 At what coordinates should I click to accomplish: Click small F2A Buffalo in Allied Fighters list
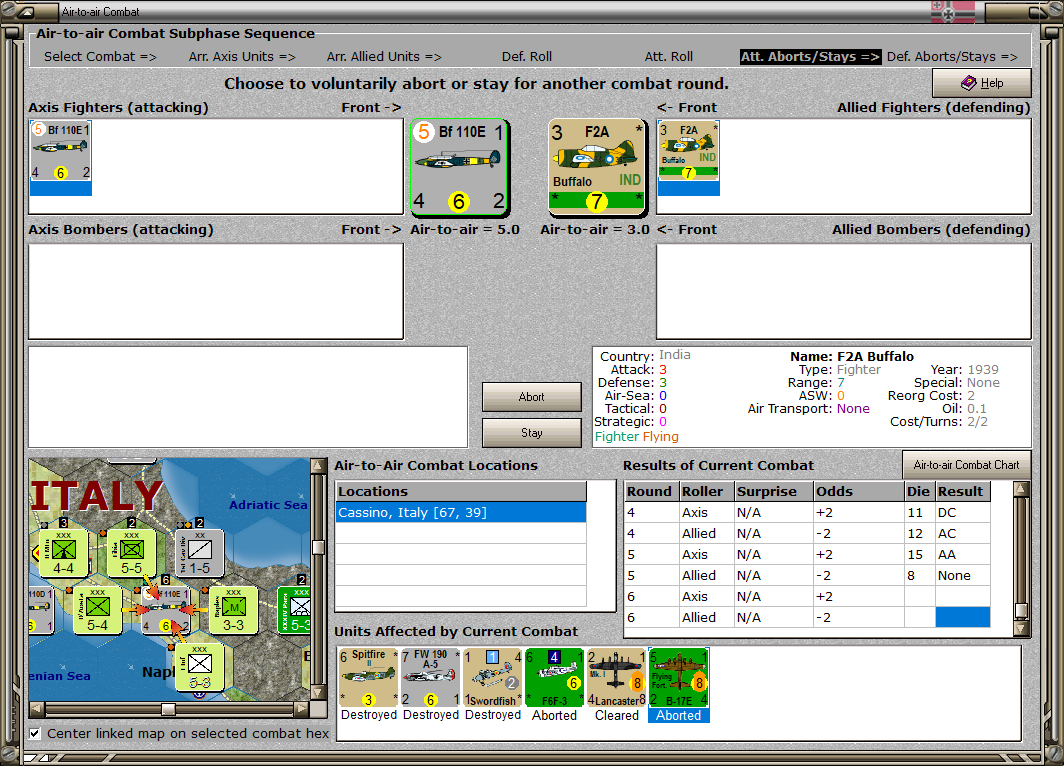tap(688, 152)
